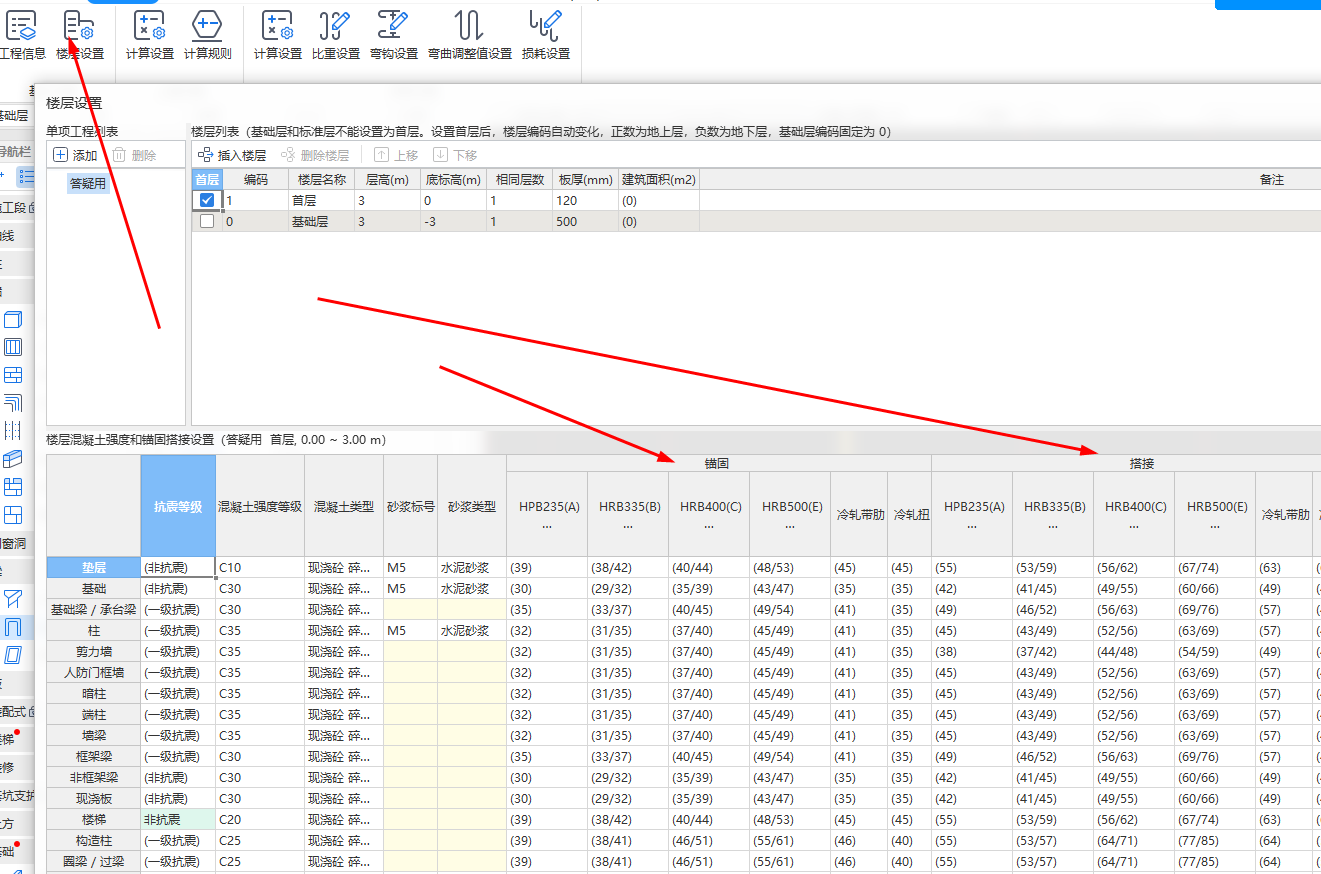Select the vertical-panel wall icon in sidebar
The width and height of the screenshot is (1321, 874).
13,348
